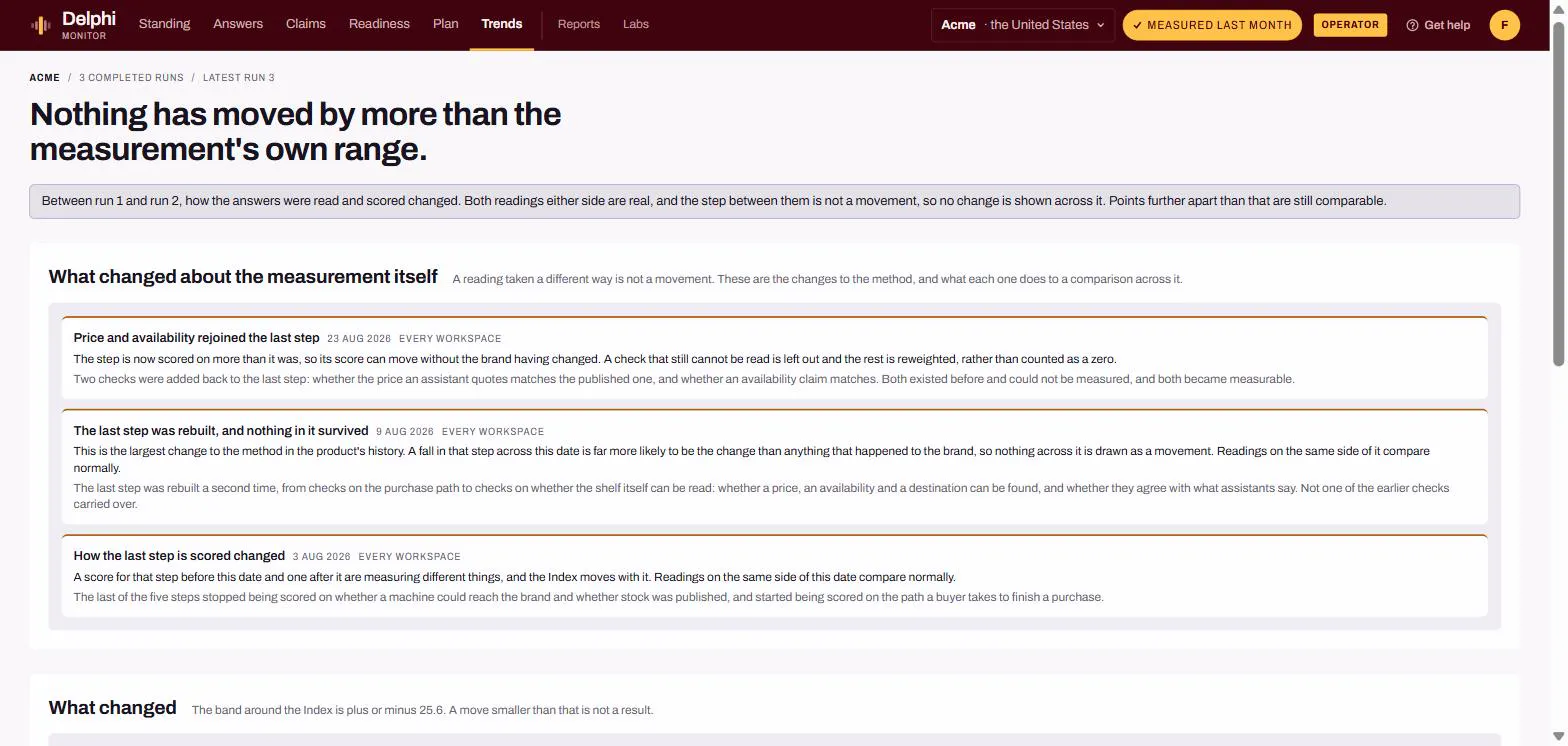Click the Delphi Monitor logo icon

click(41, 25)
